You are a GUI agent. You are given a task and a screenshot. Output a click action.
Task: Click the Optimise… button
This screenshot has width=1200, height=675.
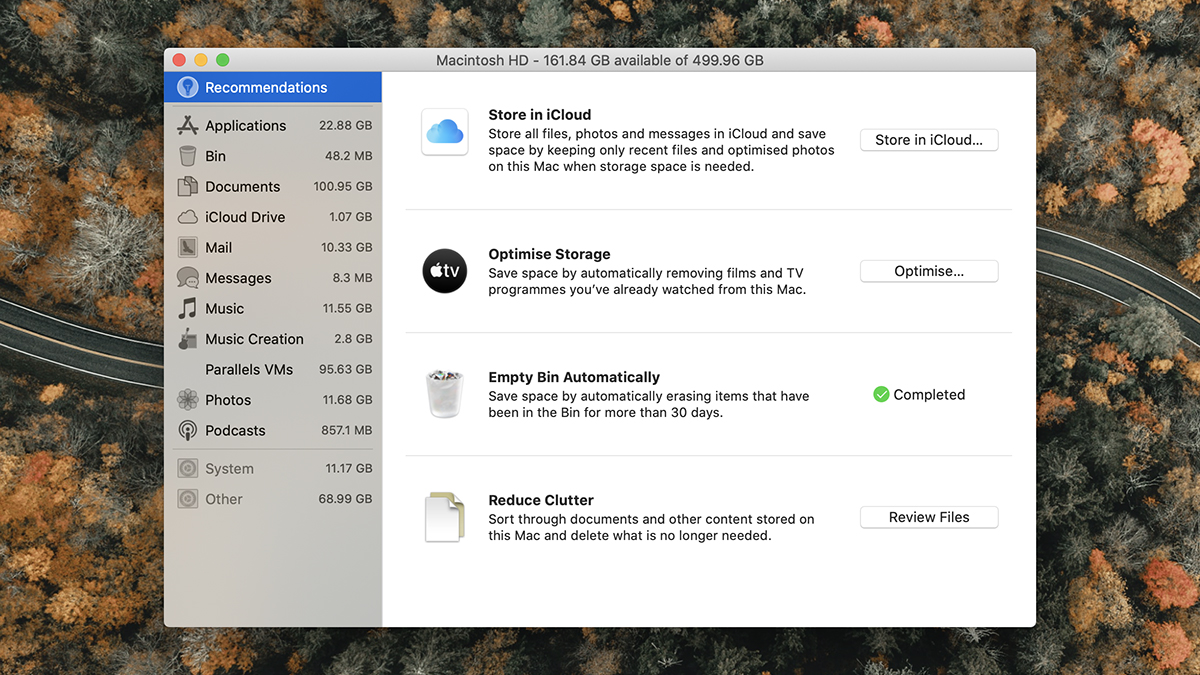(929, 271)
